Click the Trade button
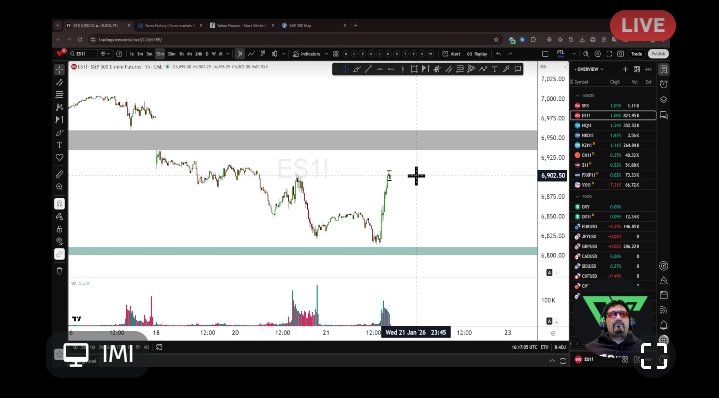719x398 pixels. (x=636, y=54)
